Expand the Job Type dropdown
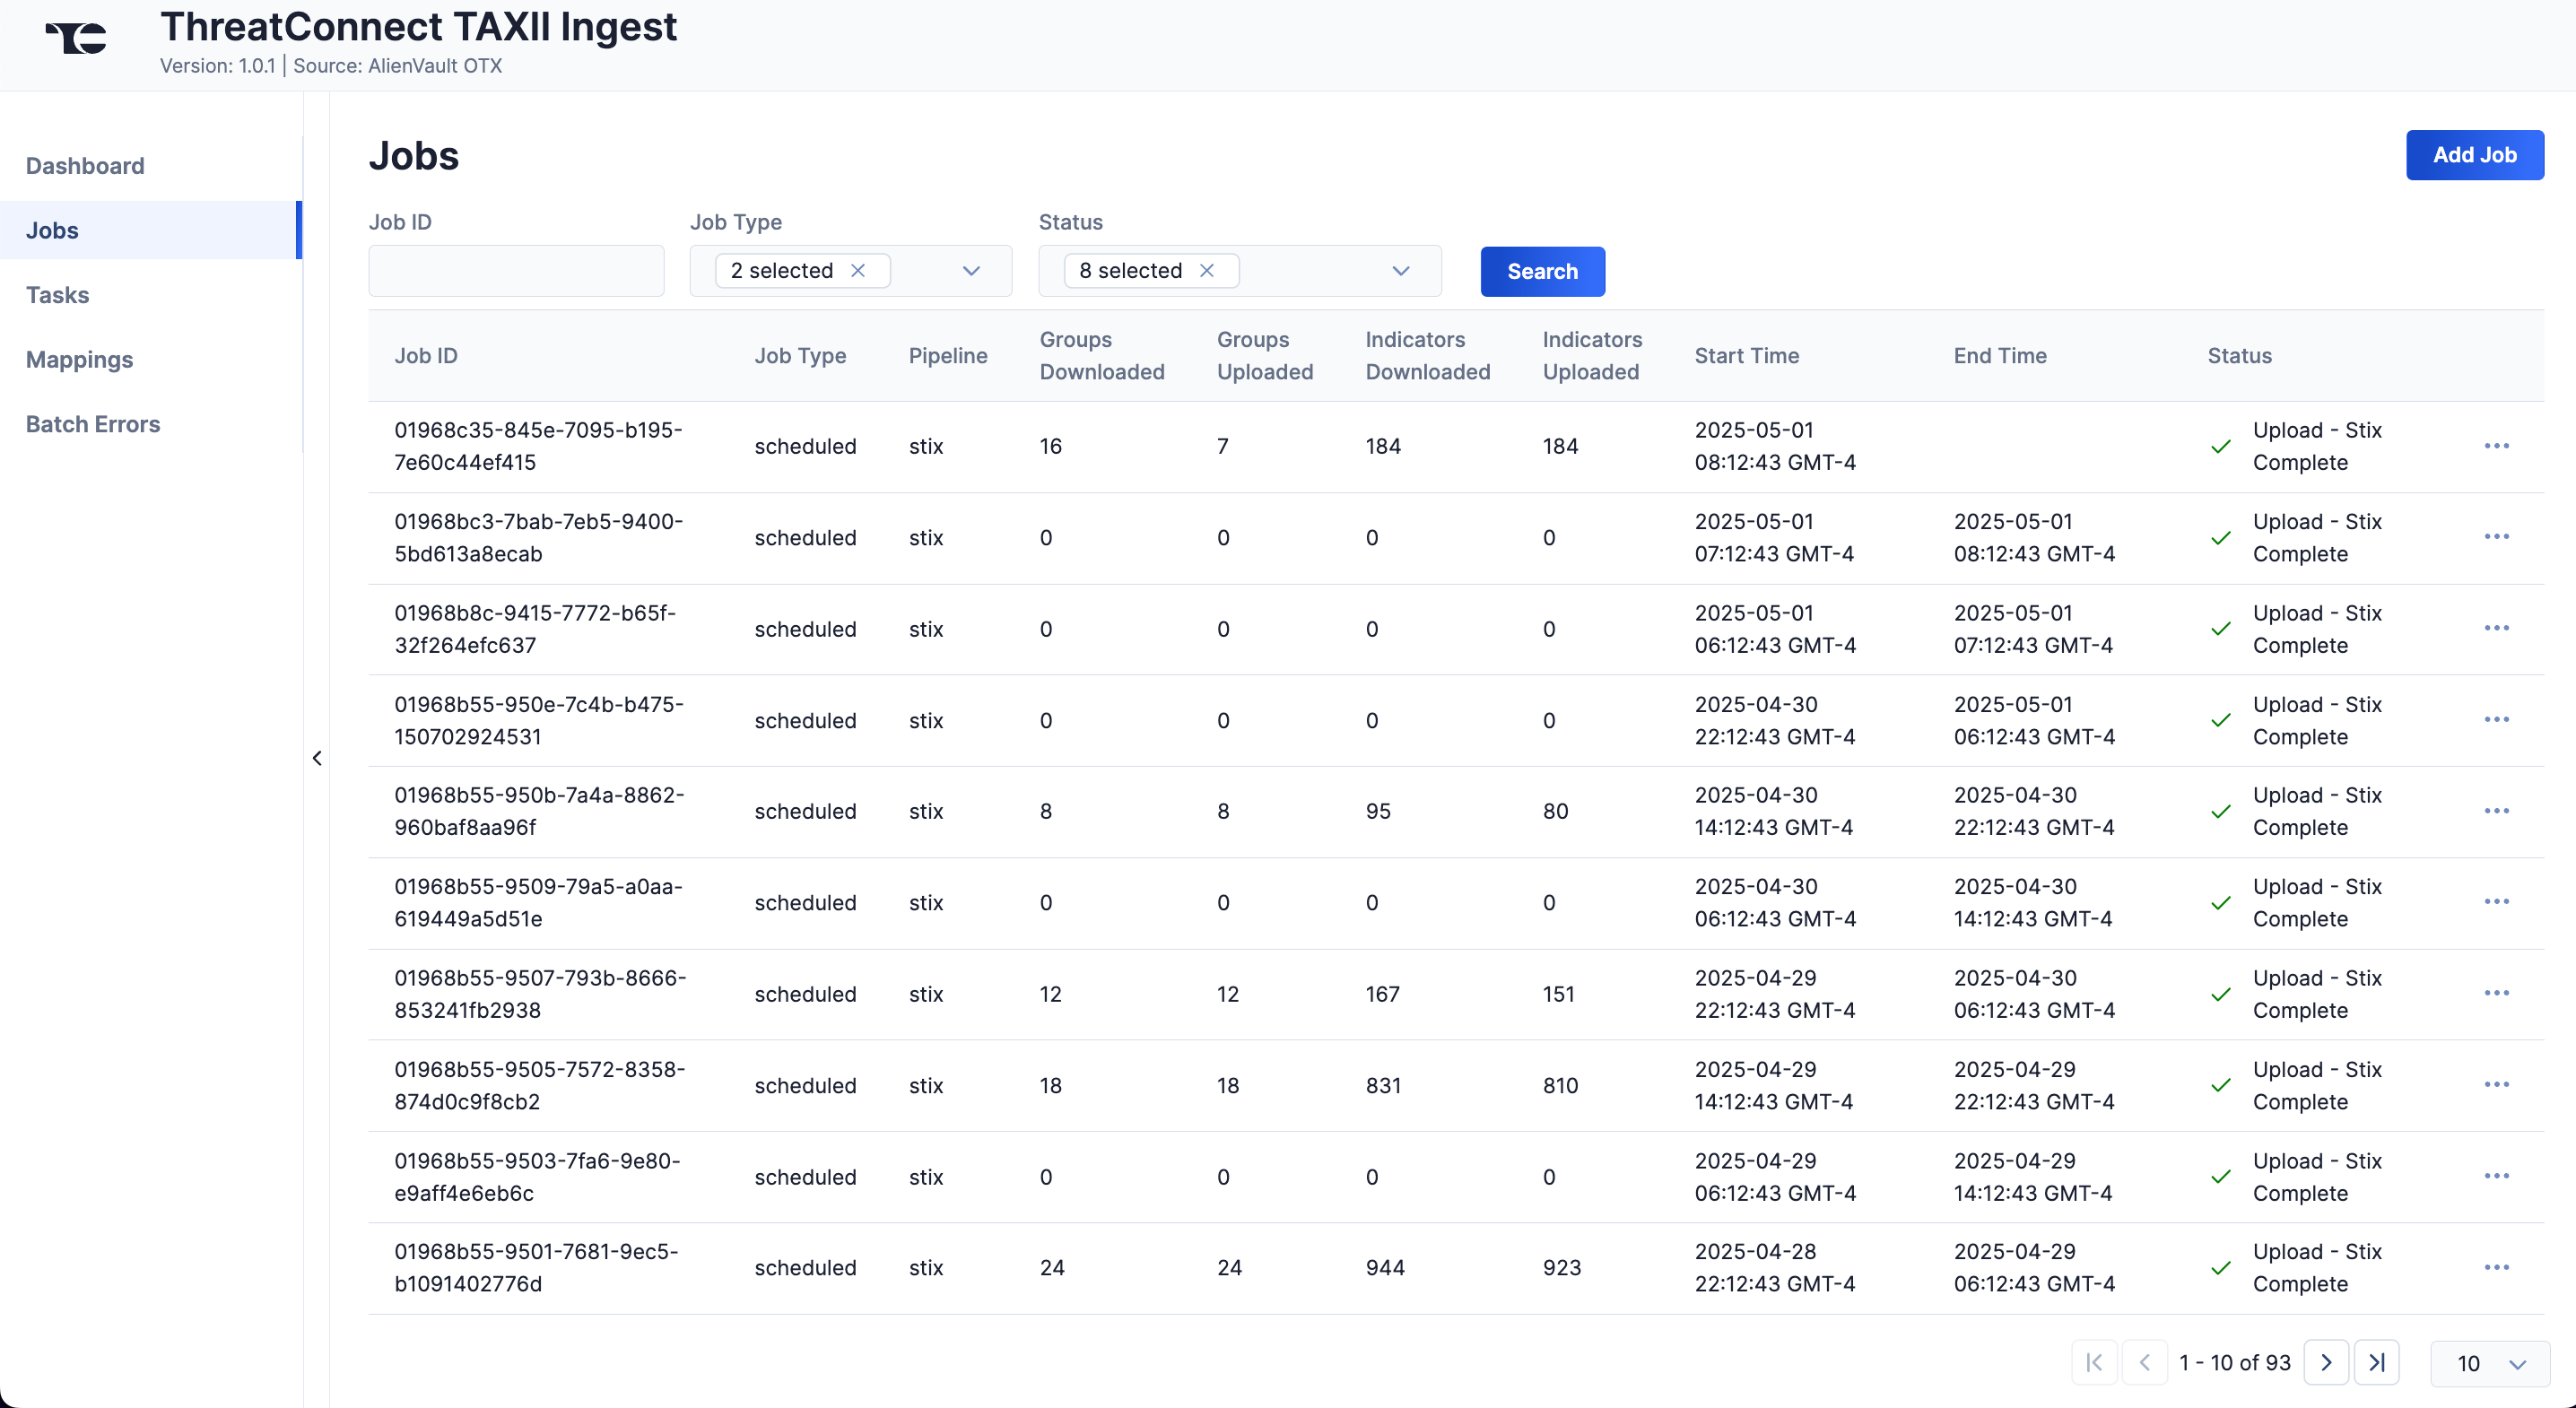Viewport: 2576px width, 1408px height. [x=971, y=271]
